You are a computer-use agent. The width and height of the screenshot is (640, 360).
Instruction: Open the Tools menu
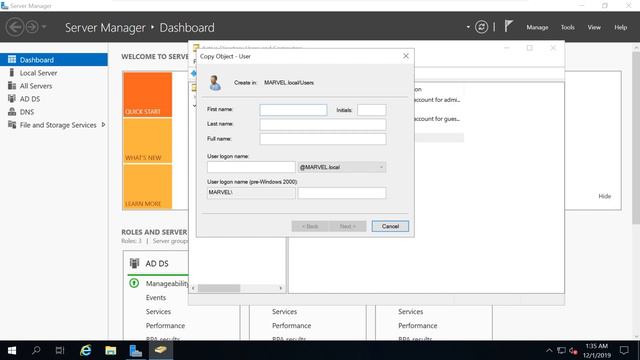[x=567, y=27]
